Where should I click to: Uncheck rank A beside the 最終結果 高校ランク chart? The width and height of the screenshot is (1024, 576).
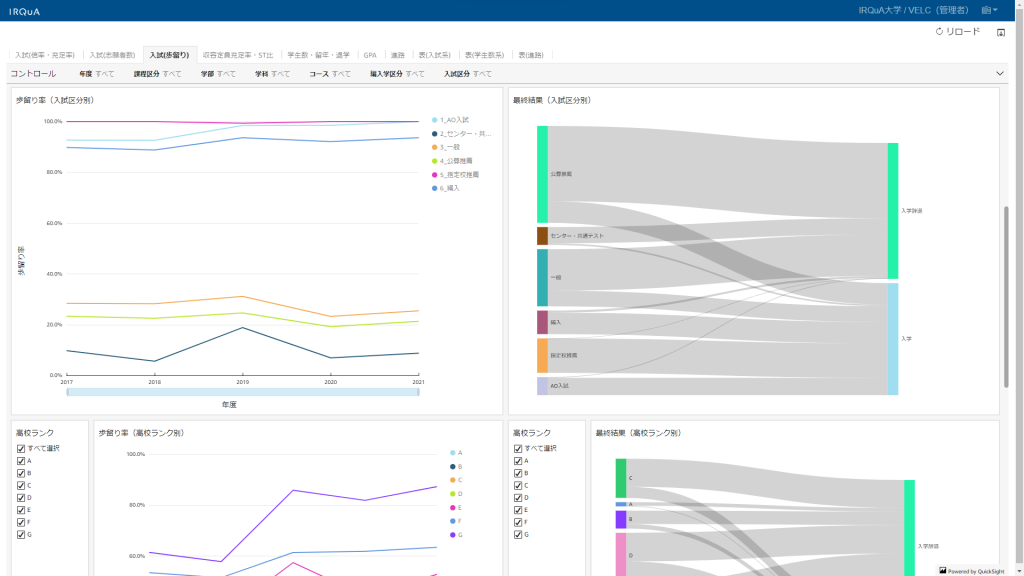518,462
